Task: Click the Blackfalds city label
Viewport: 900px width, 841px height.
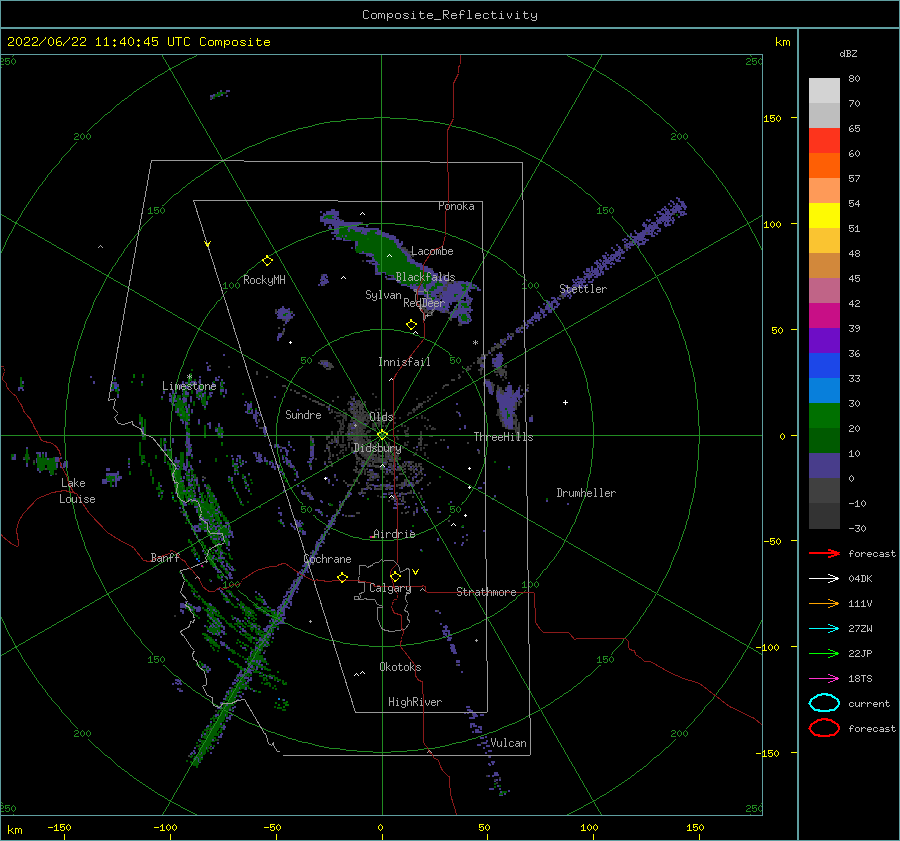Action: (x=425, y=277)
